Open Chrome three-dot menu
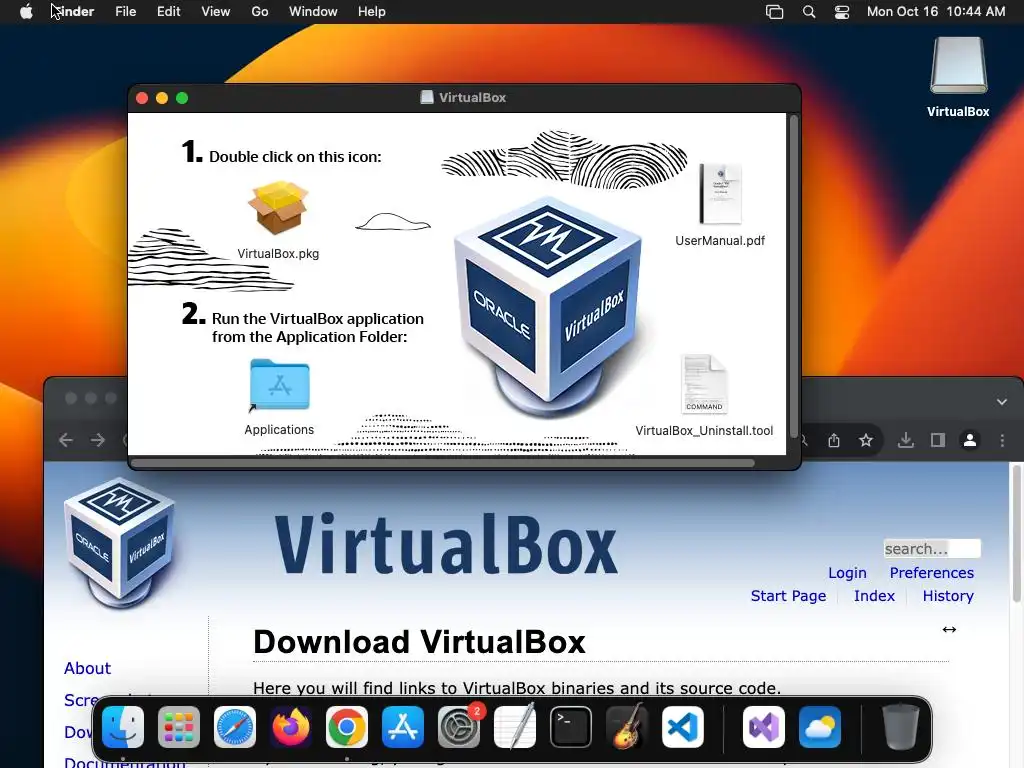1024x768 pixels. tap(1002, 440)
